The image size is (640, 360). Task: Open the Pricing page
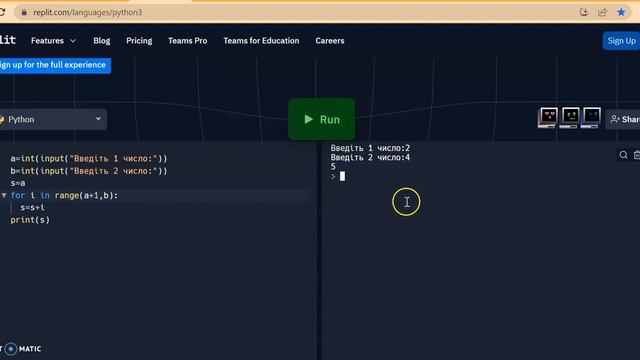pyautogui.click(x=139, y=41)
